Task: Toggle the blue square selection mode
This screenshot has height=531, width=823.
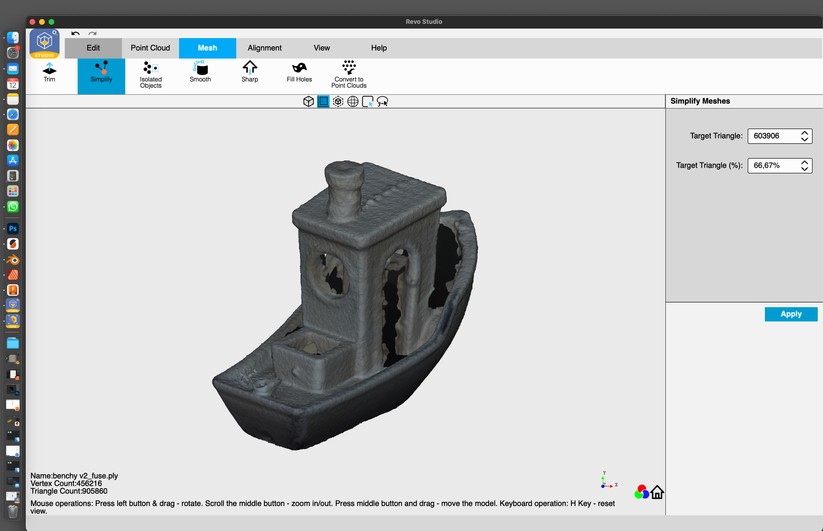Action: 323,102
